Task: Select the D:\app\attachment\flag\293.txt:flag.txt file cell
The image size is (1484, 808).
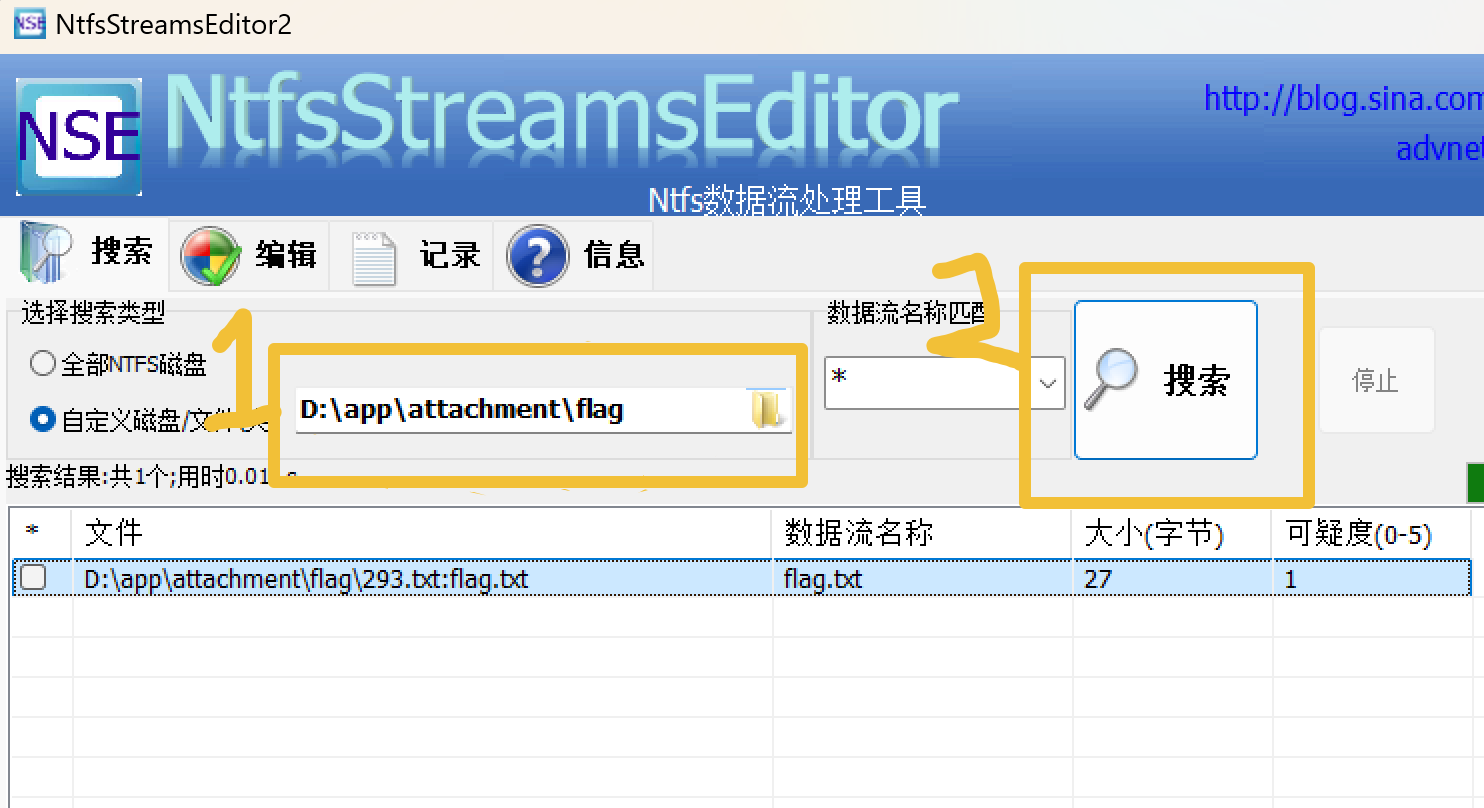Action: (x=422, y=579)
